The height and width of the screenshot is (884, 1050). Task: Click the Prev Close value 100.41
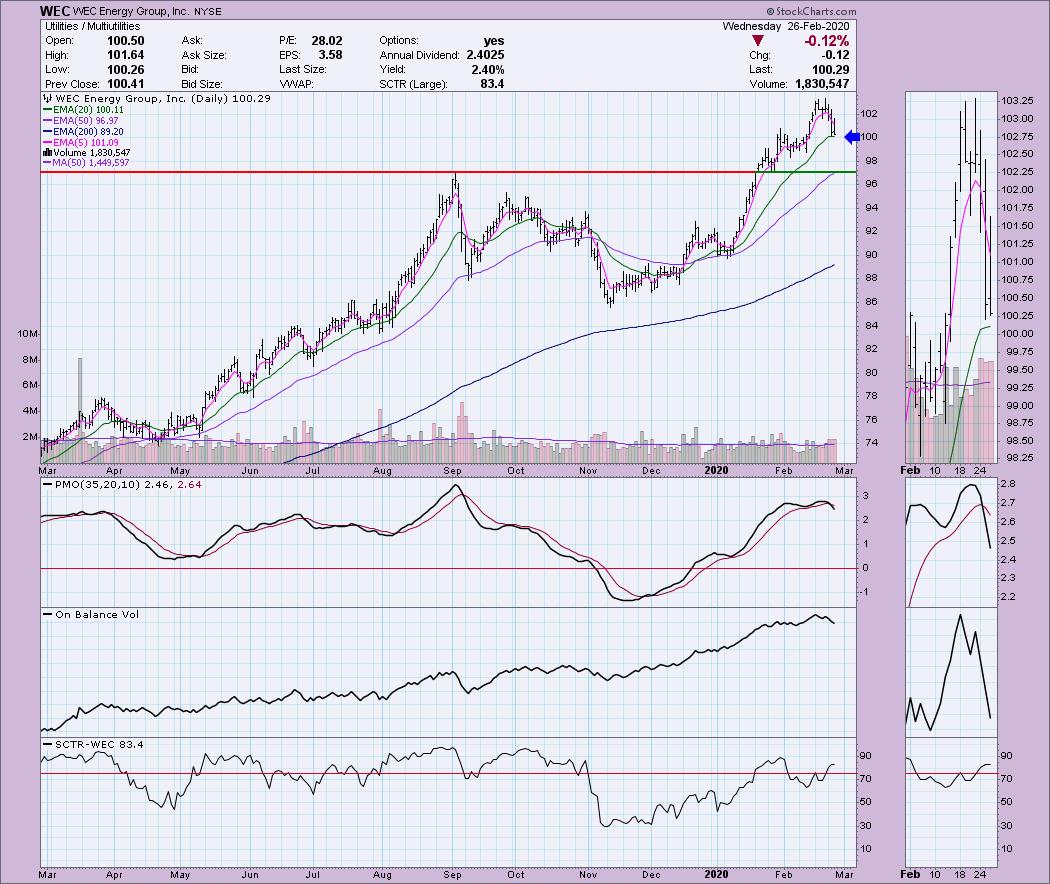pyautogui.click(x=126, y=84)
